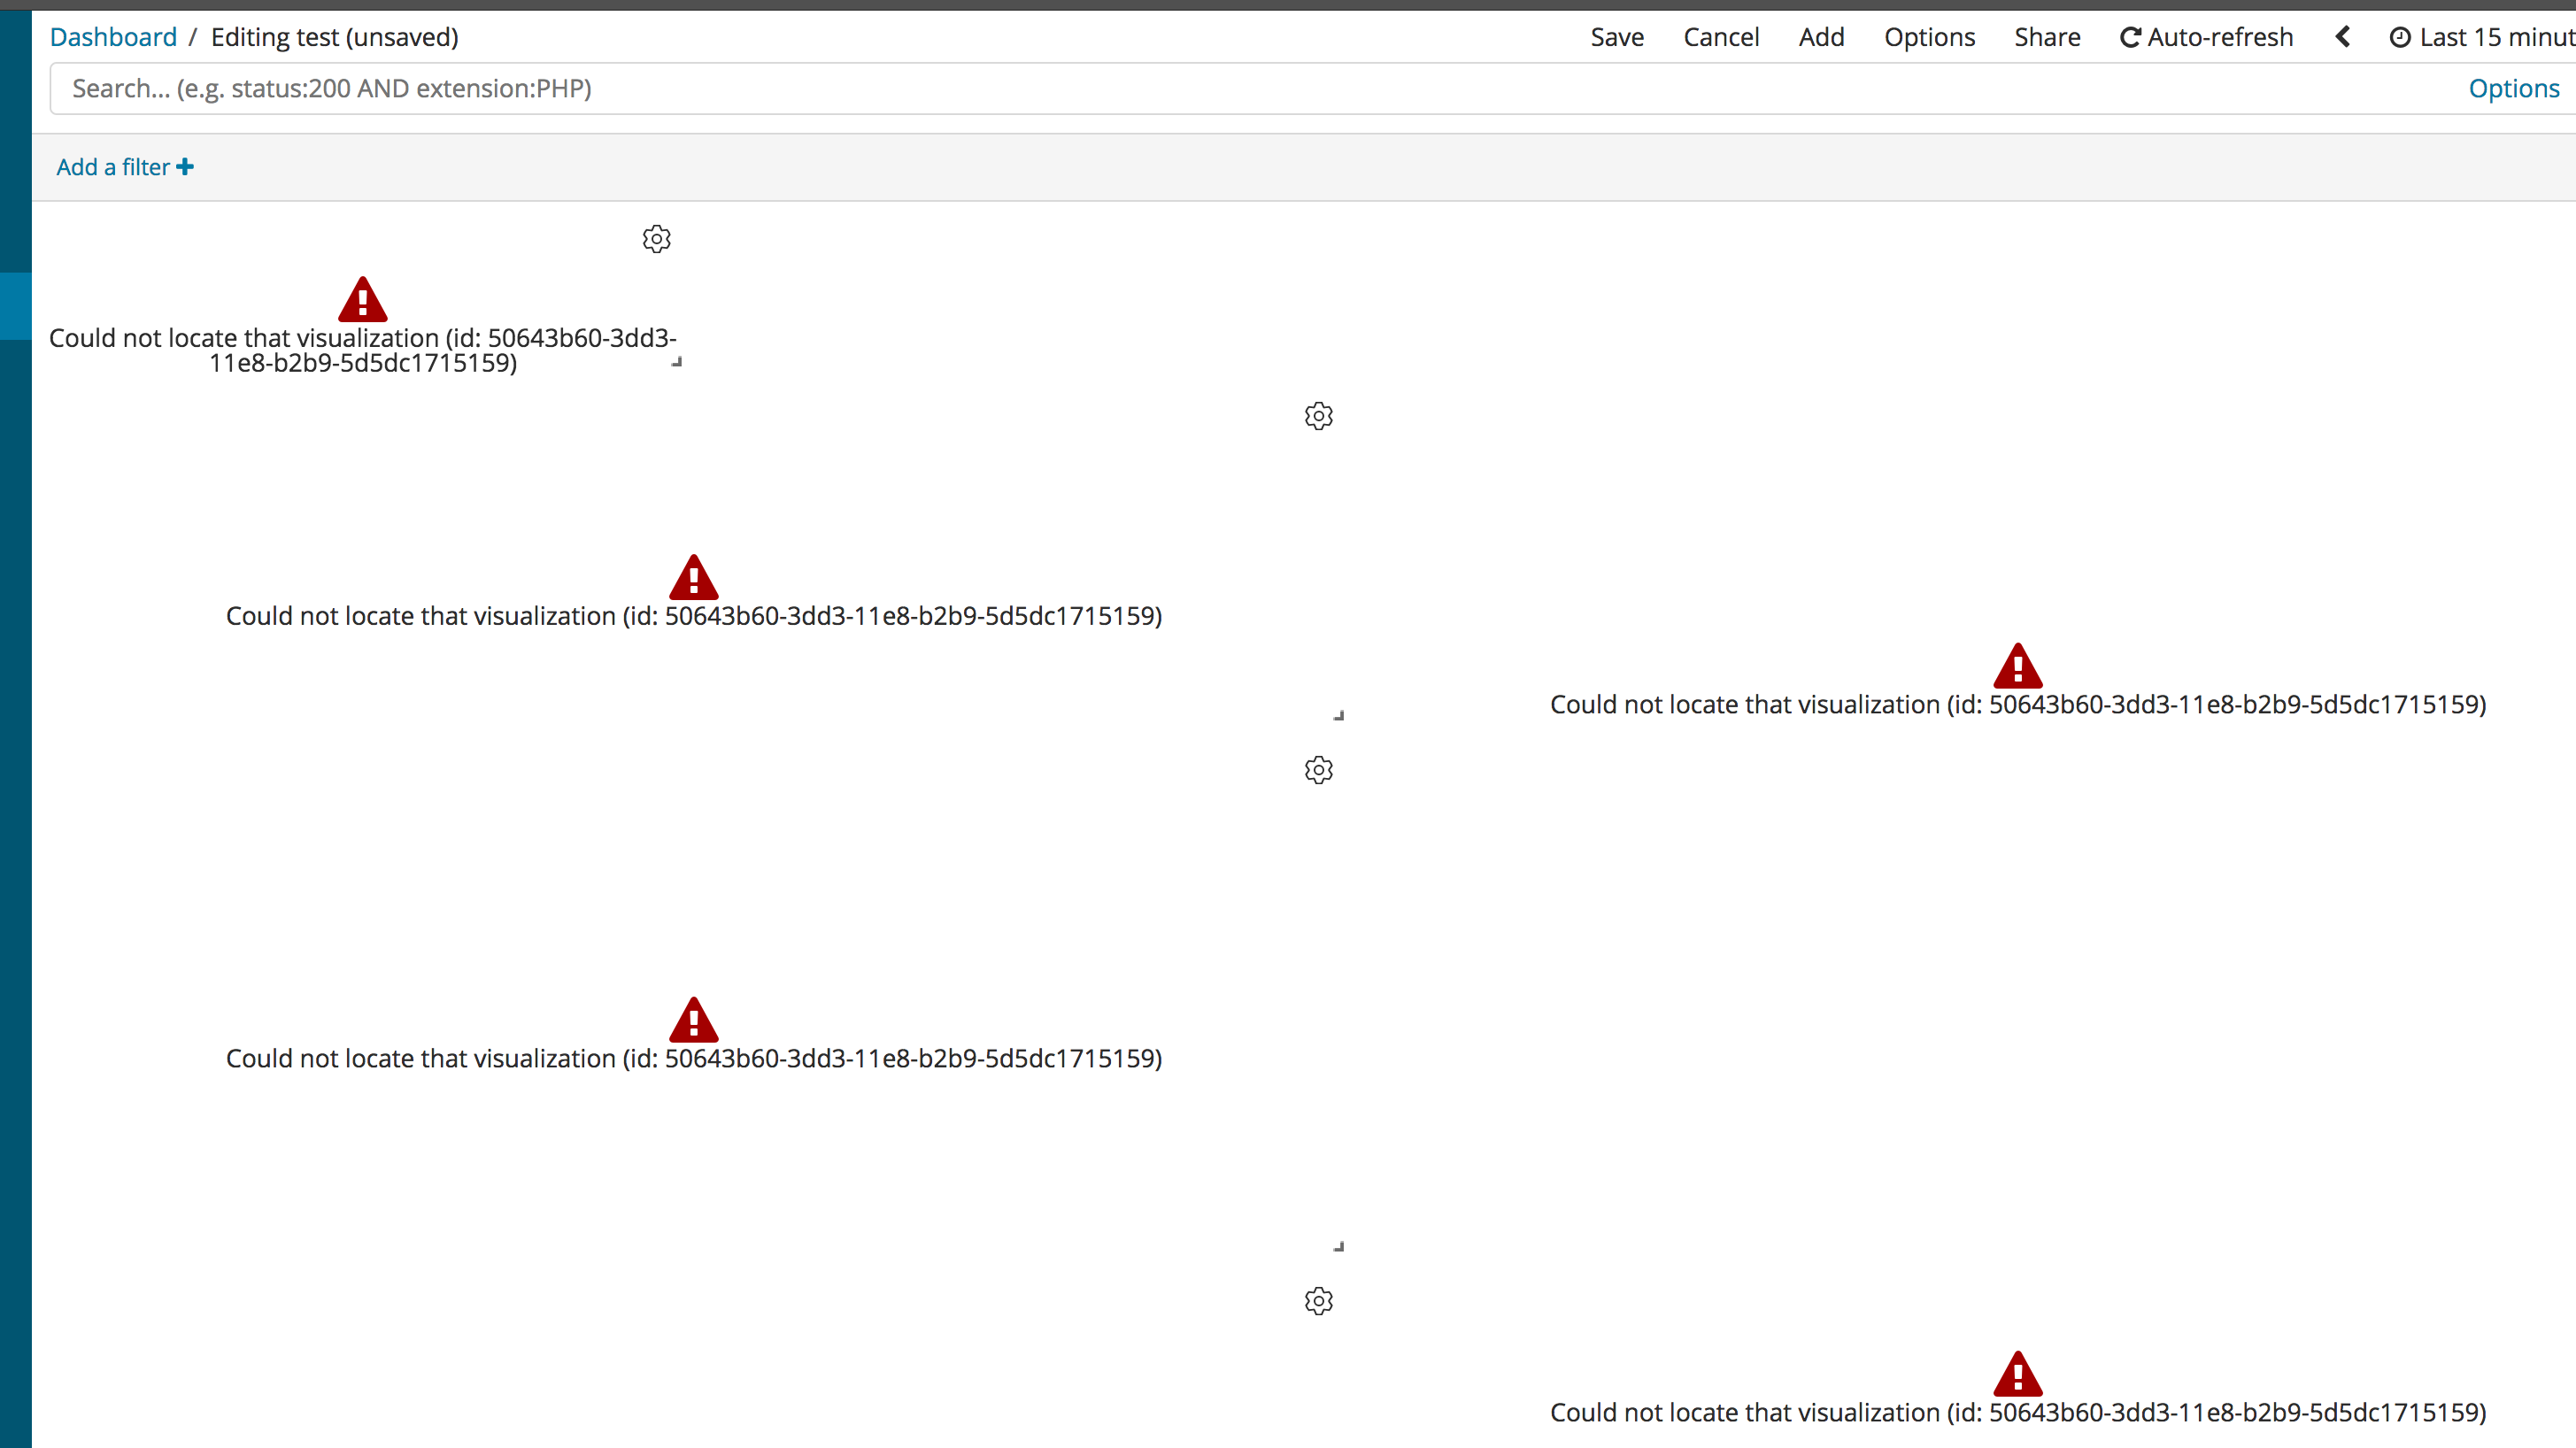Screen dimensions: 2576x1448
Task: Click Options next to the search bar
Action: tap(2514, 88)
